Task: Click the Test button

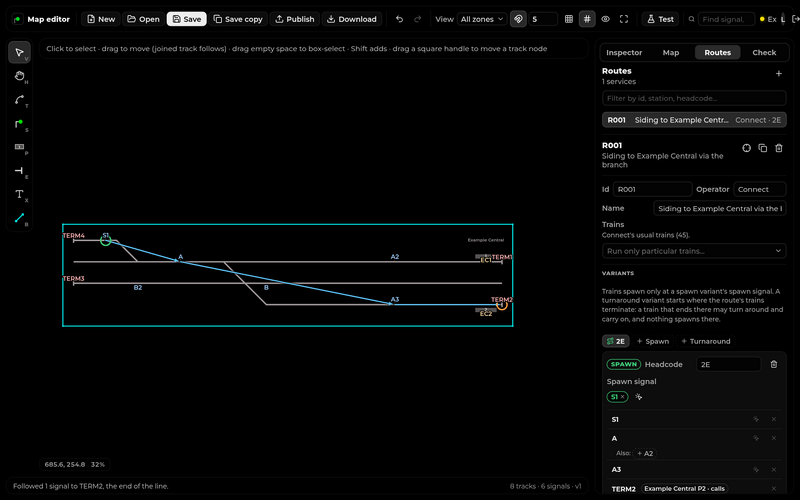Action: point(660,19)
